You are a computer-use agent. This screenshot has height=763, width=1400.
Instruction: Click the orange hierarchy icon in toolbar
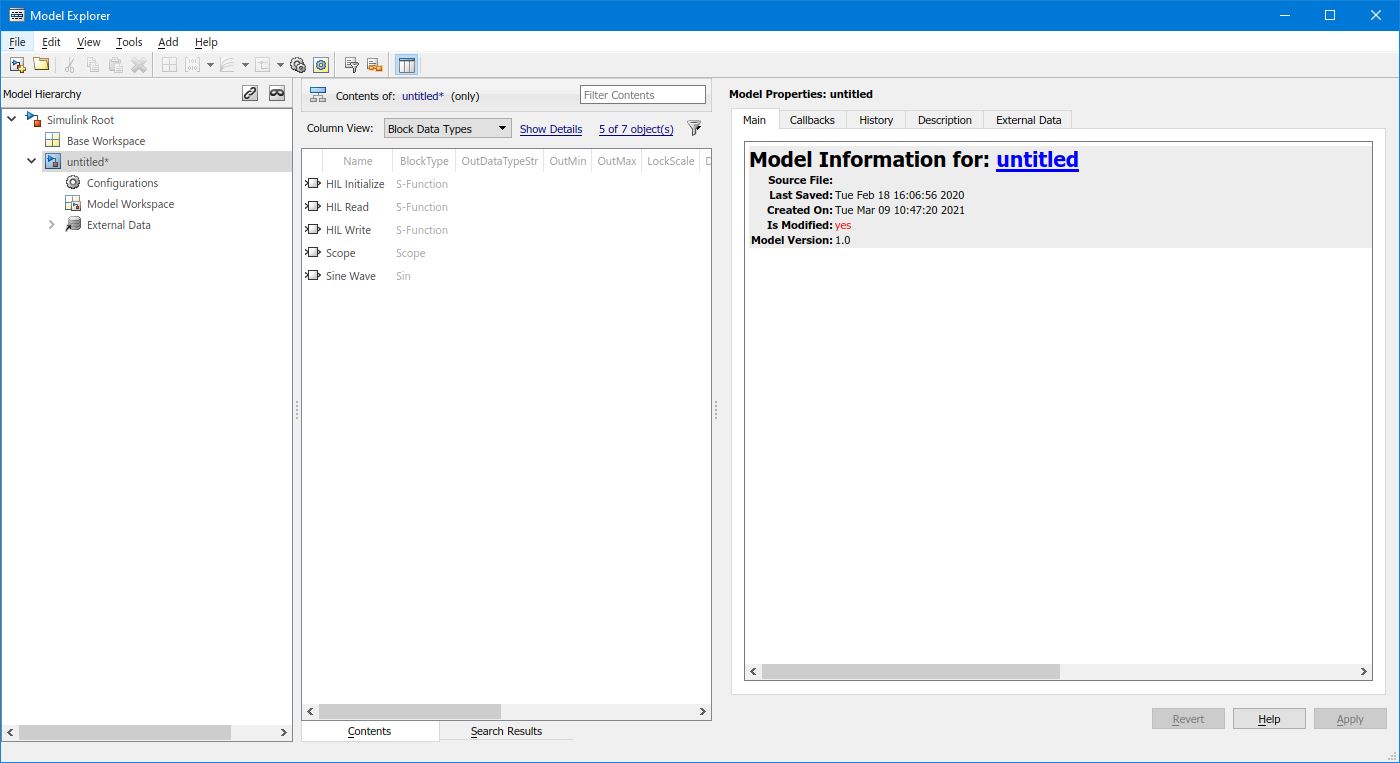click(x=375, y=65)
